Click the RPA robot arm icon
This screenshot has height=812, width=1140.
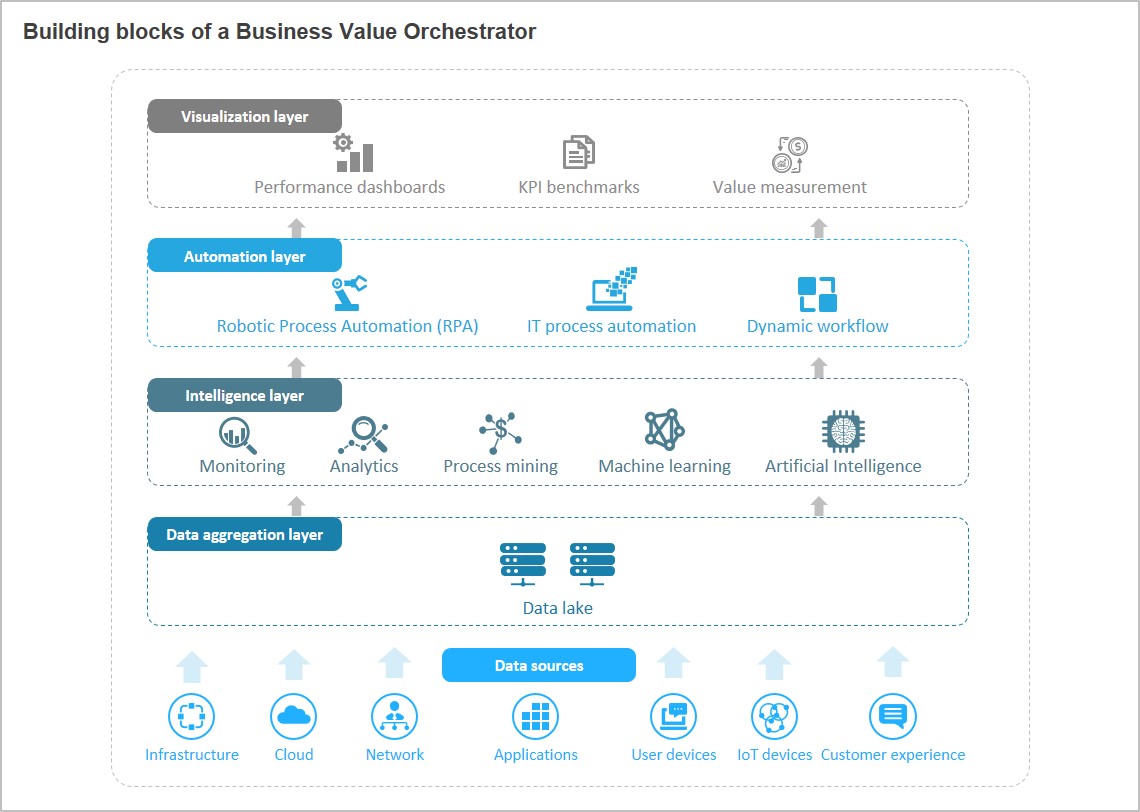pyautogui.click(x=348, y=293)
